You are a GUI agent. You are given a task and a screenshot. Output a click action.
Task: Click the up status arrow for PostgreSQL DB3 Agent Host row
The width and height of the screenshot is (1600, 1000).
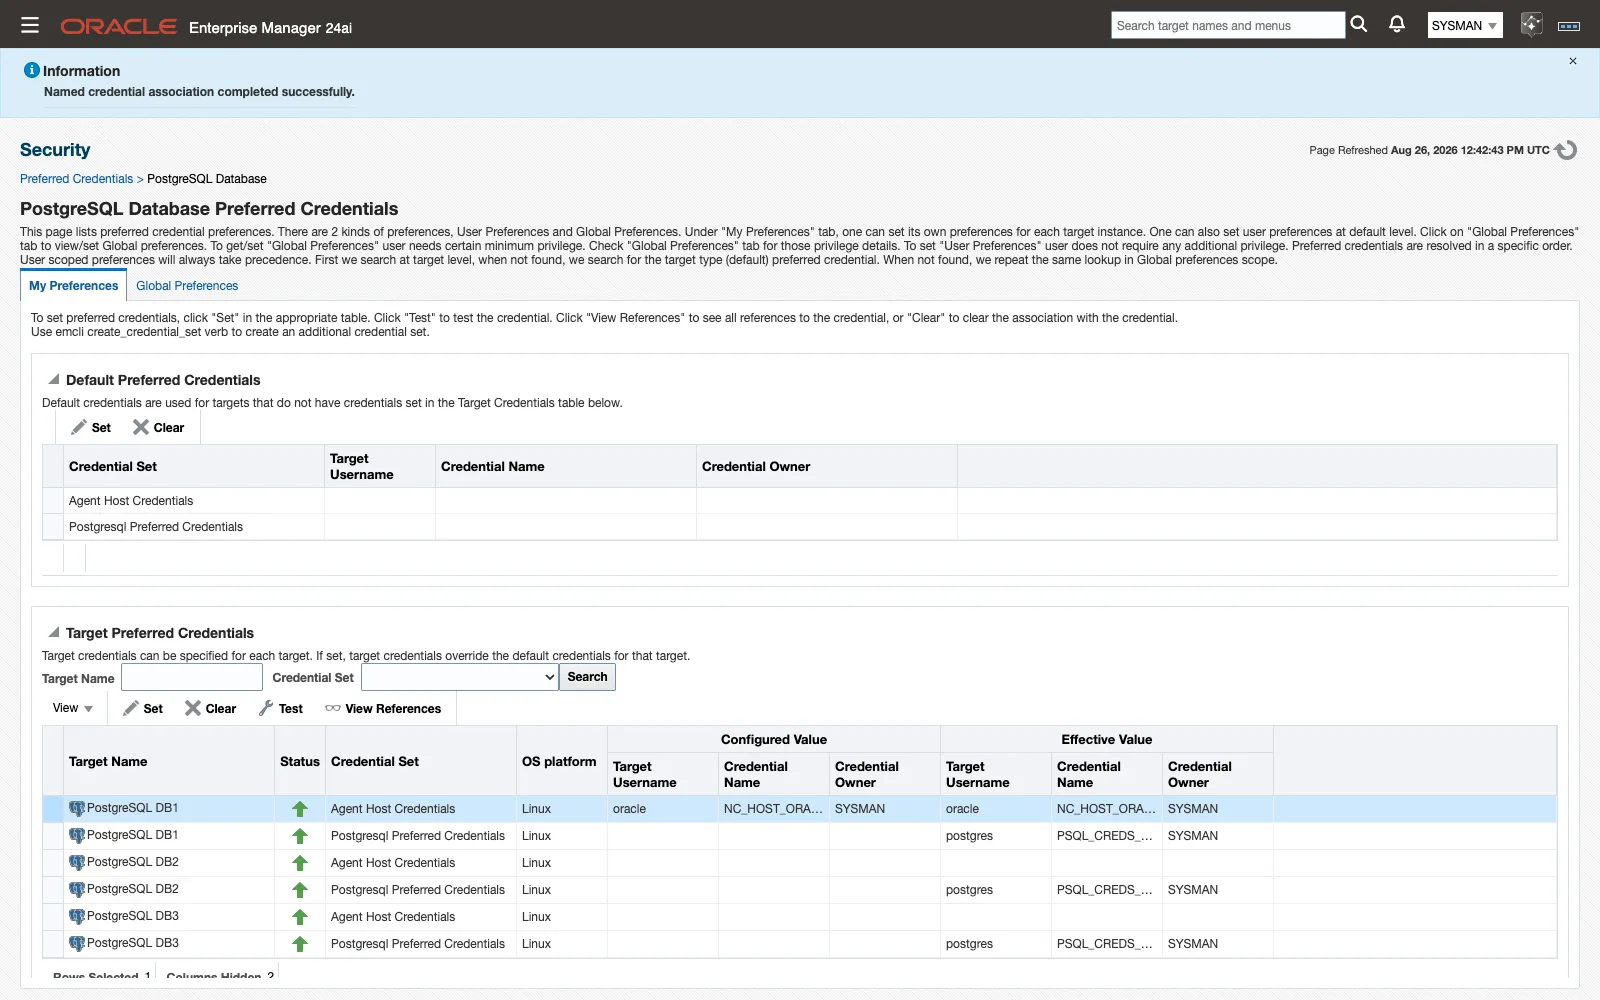[300, 917]
